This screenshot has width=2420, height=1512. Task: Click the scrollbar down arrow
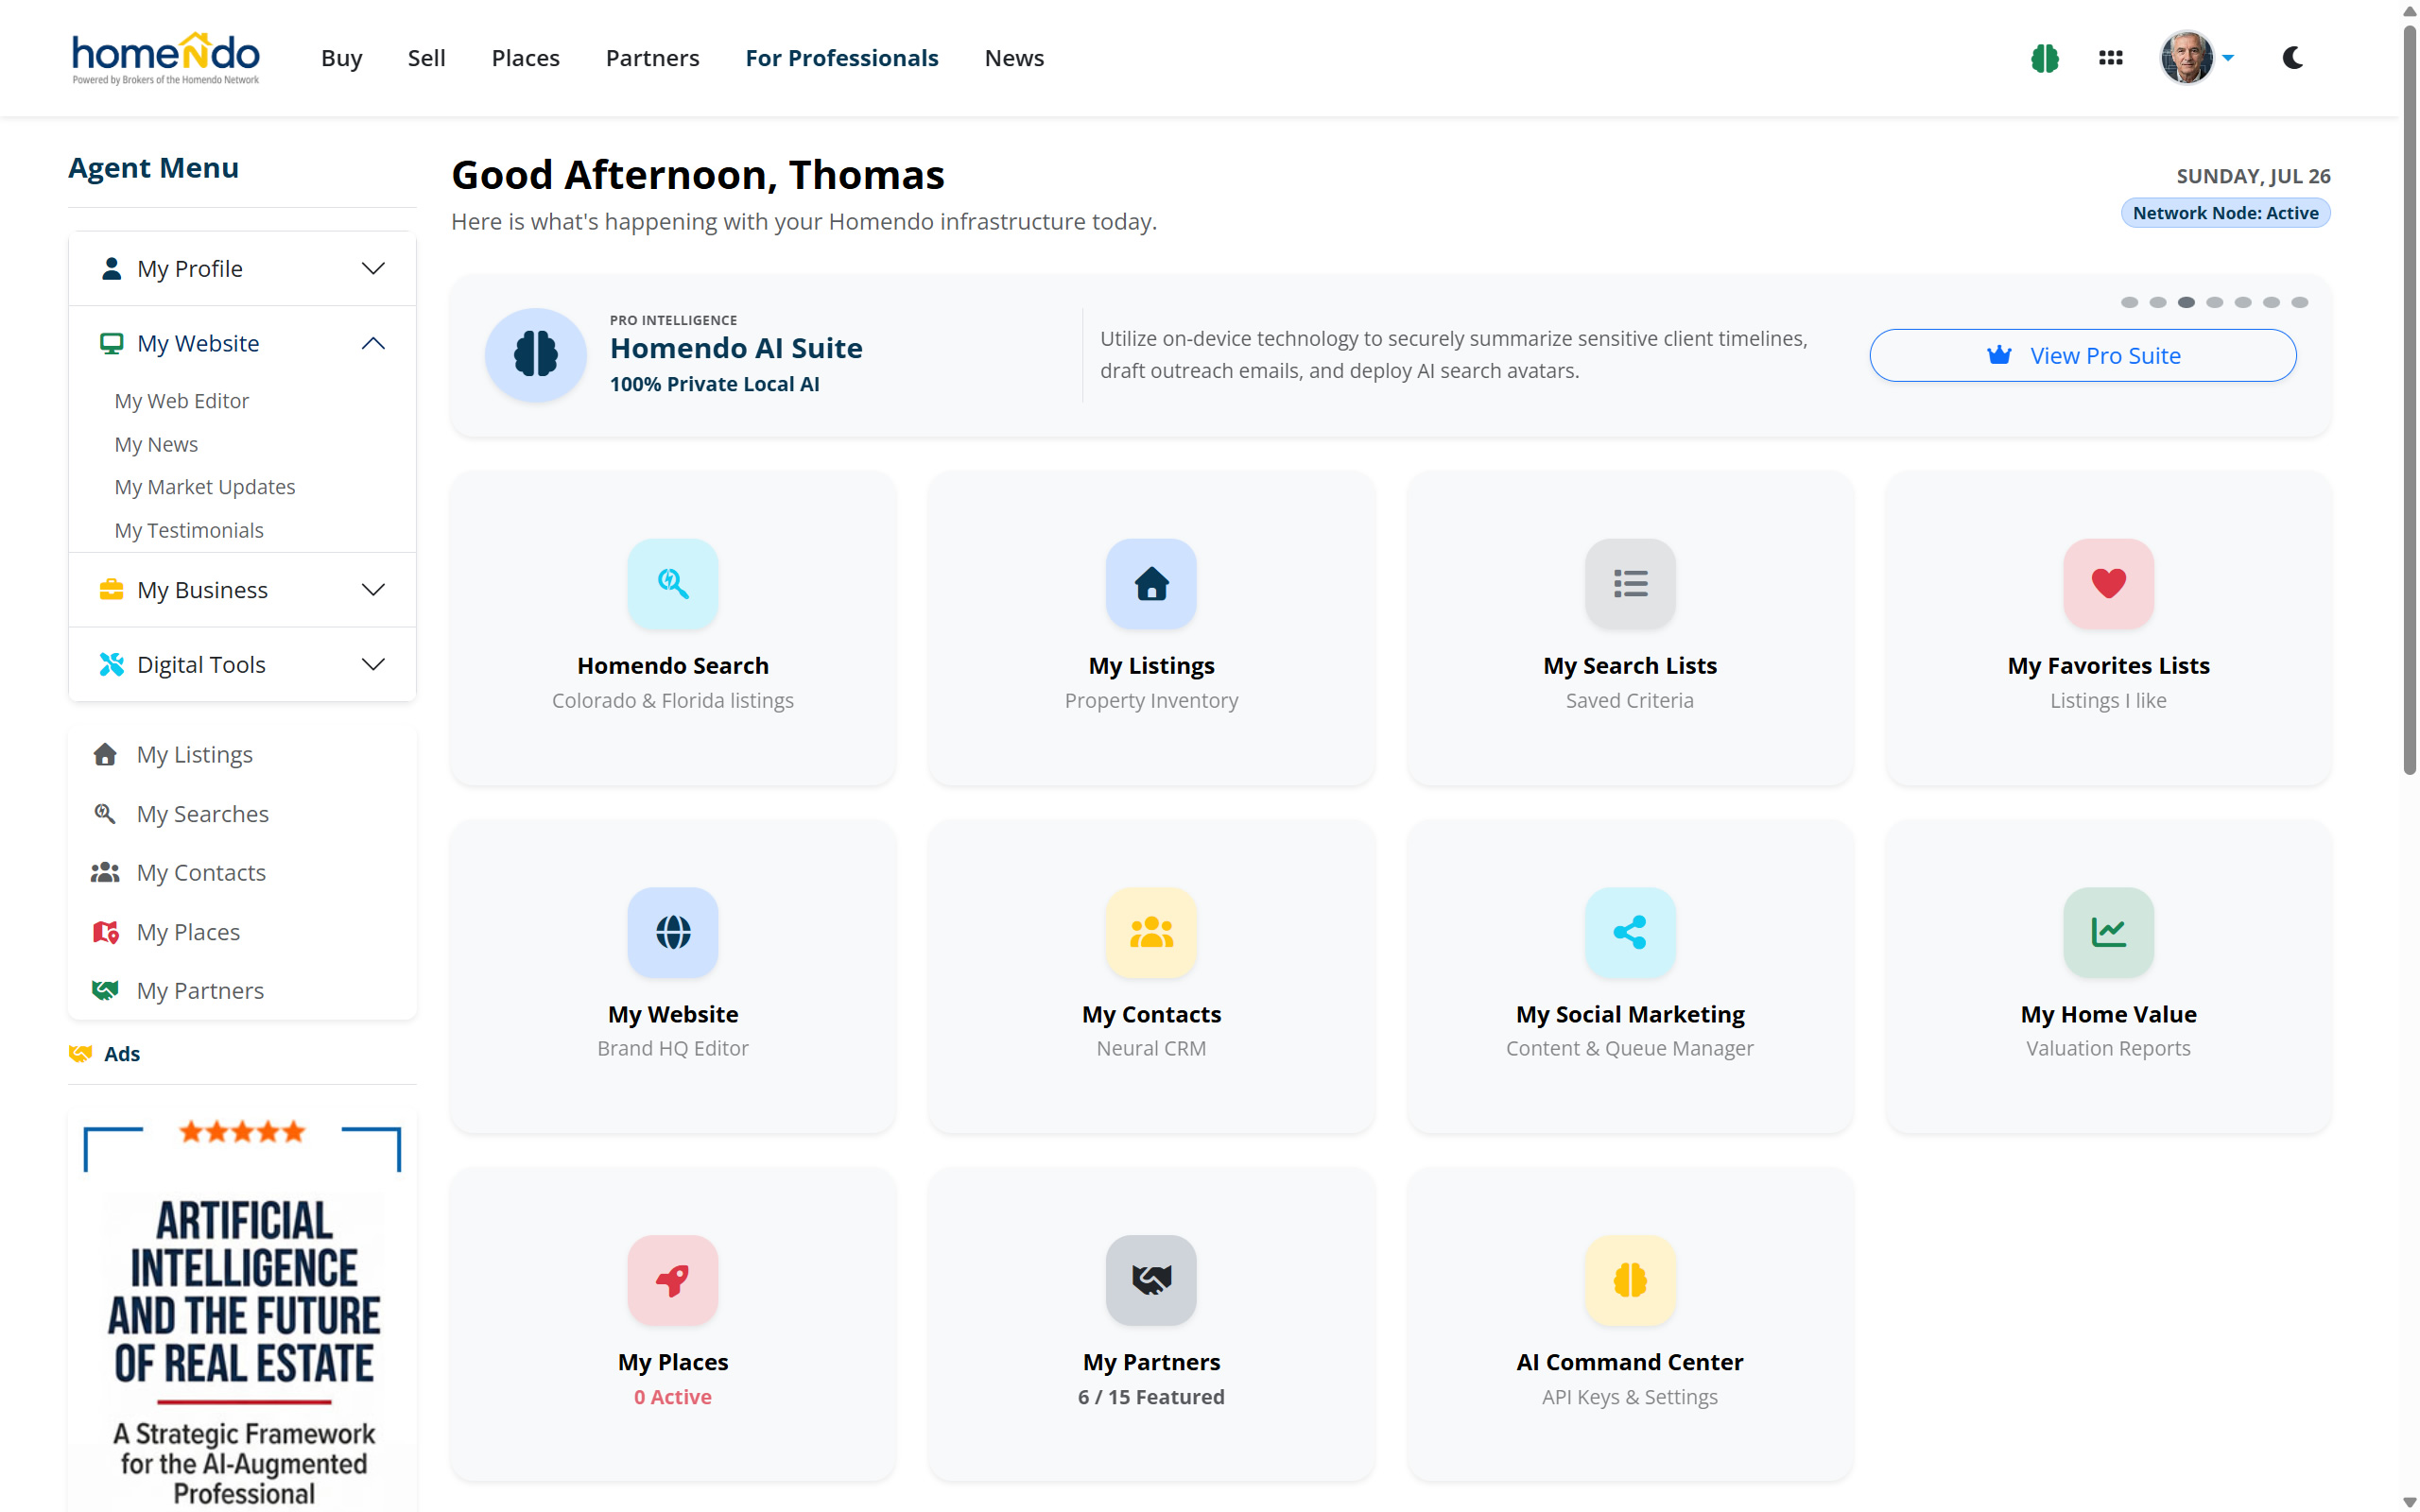(x=2409, y=1502)
